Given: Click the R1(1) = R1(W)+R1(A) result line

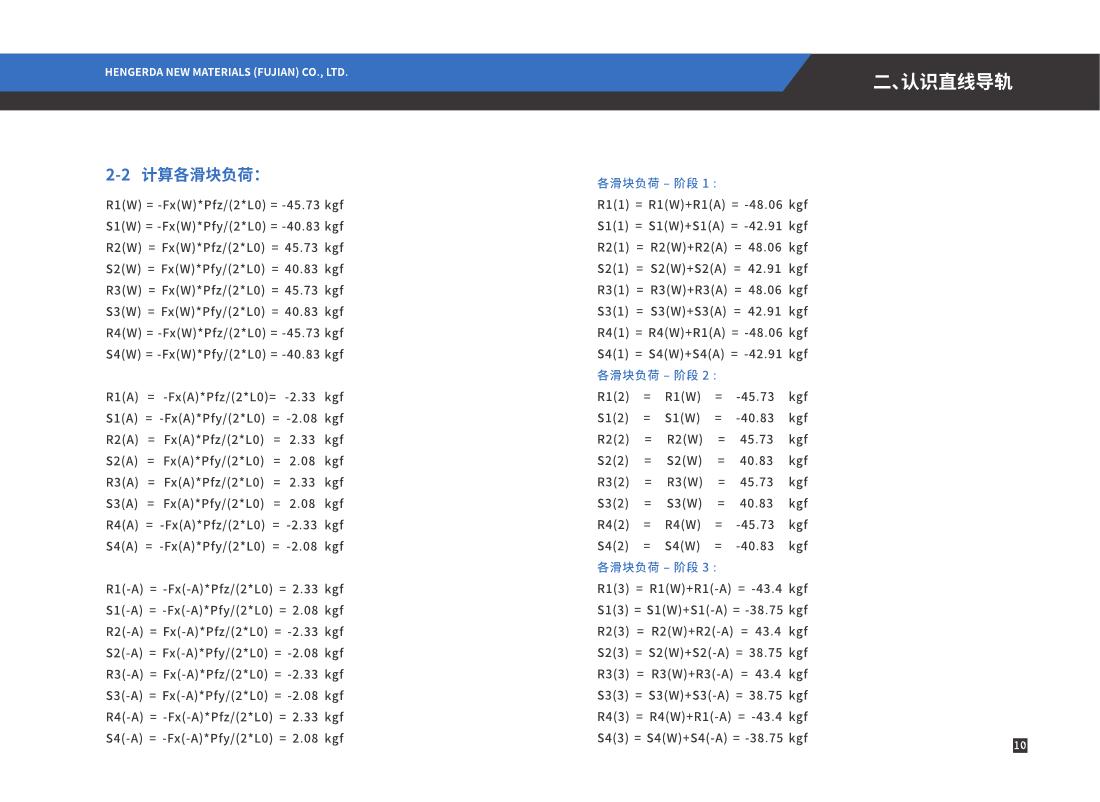Looking at the screenshot, I should point(702,205).
